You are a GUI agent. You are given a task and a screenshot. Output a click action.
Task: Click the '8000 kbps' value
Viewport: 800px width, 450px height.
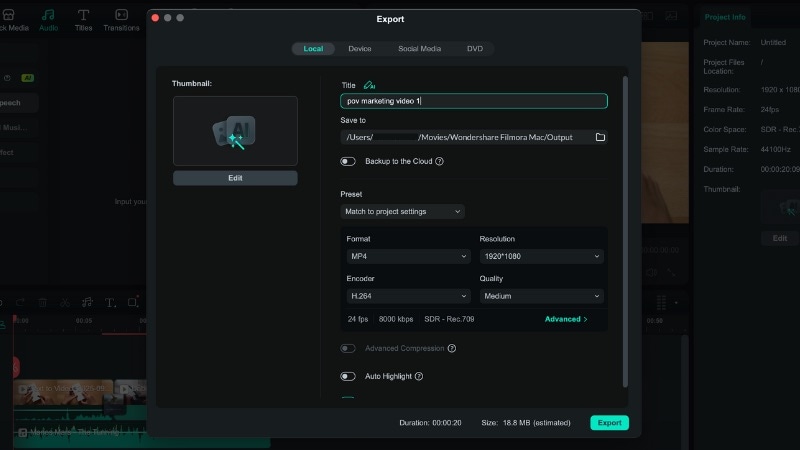pos(396,319)
